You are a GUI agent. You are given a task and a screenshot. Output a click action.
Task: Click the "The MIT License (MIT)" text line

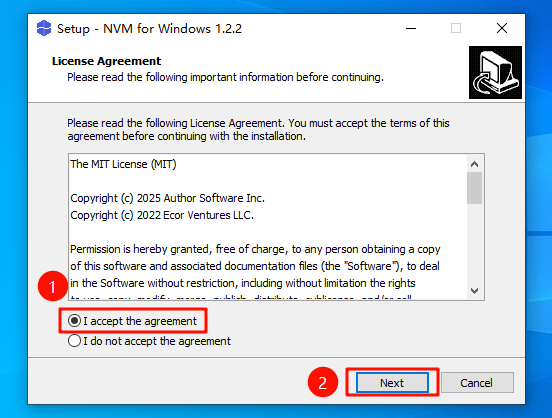[123, 164]
